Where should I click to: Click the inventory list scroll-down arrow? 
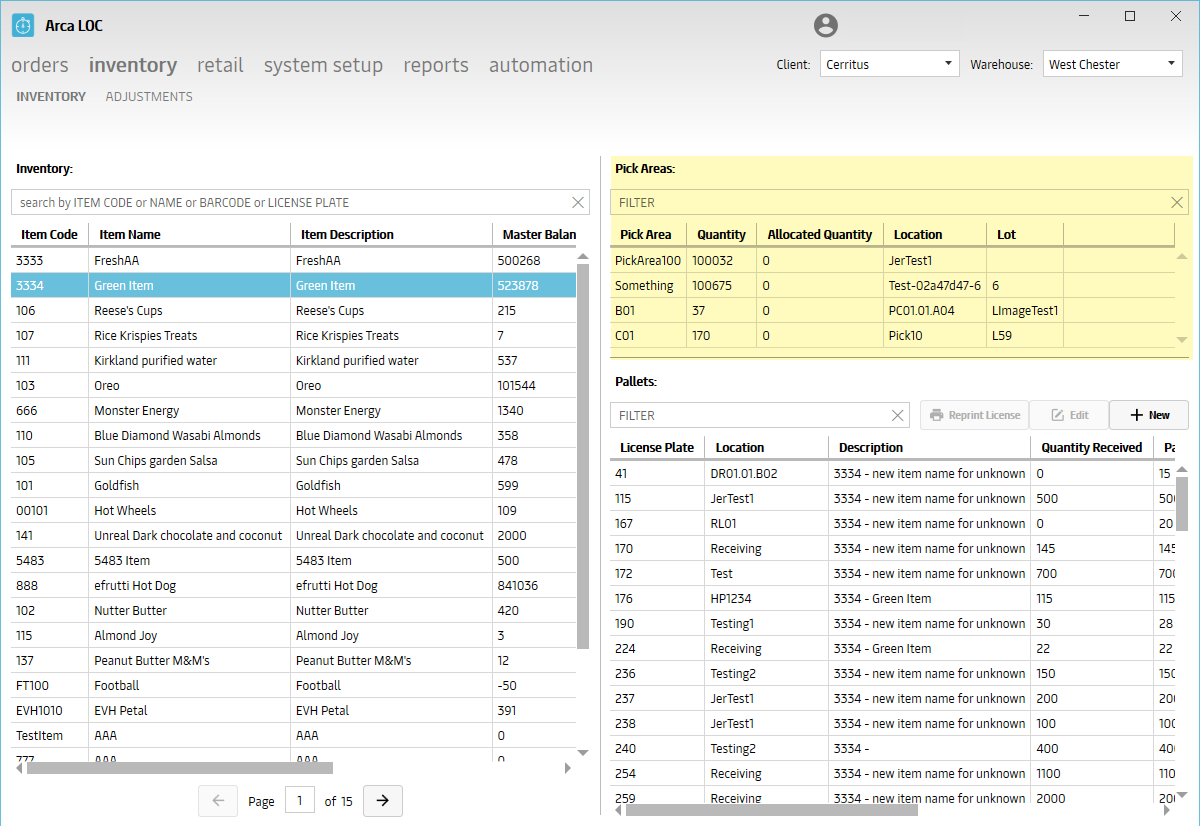pyautogui.click(x=583, y=752)
